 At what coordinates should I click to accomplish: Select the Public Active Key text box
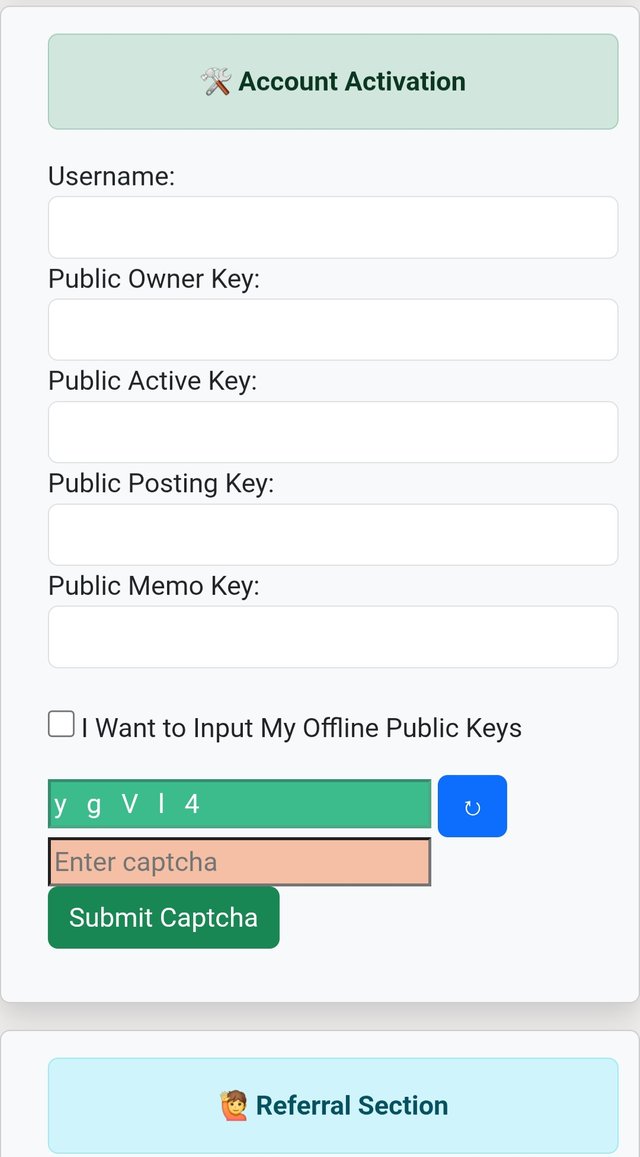point(333,432)
